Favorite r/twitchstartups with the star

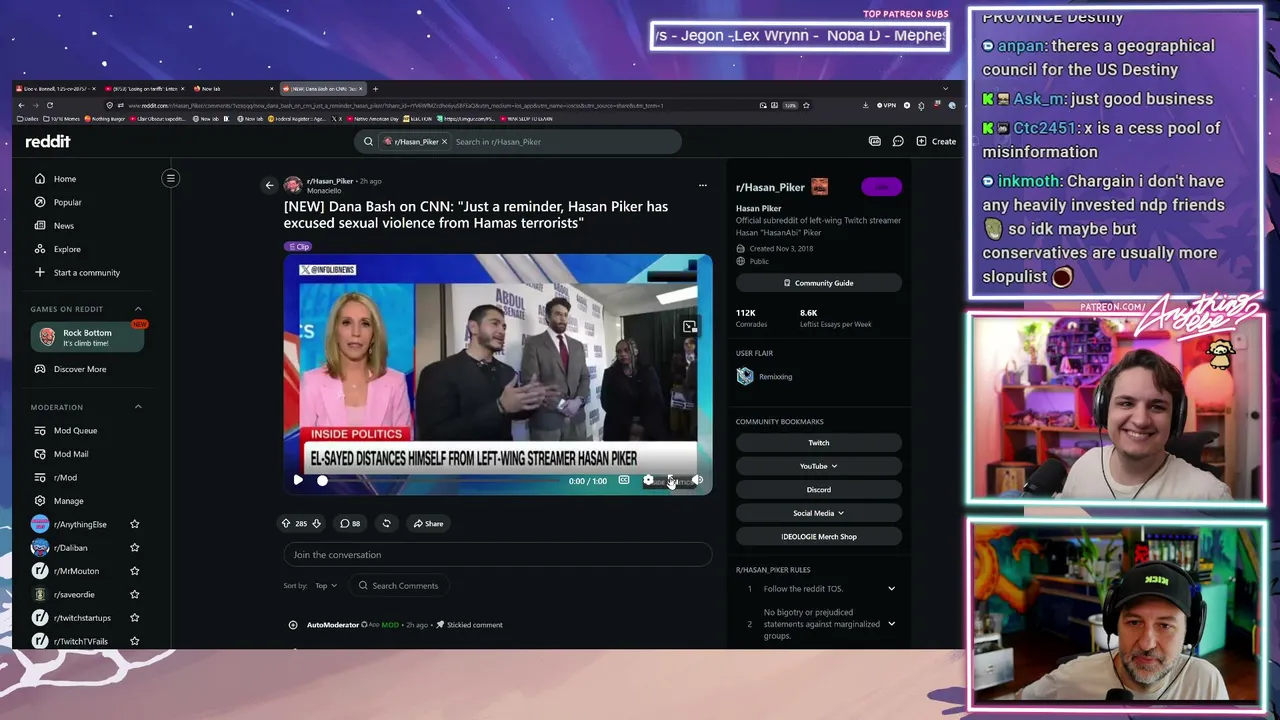pos(135,618)
